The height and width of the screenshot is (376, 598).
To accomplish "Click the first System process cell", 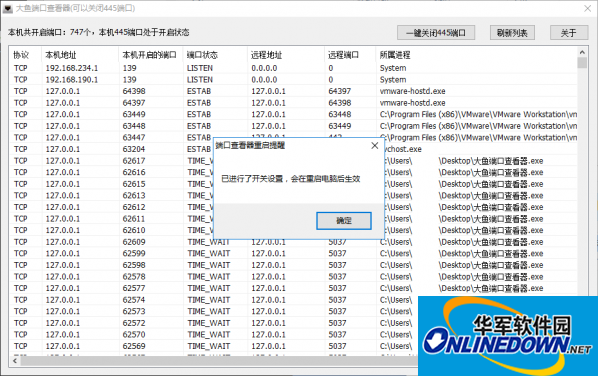I will (x=393, y=68).
